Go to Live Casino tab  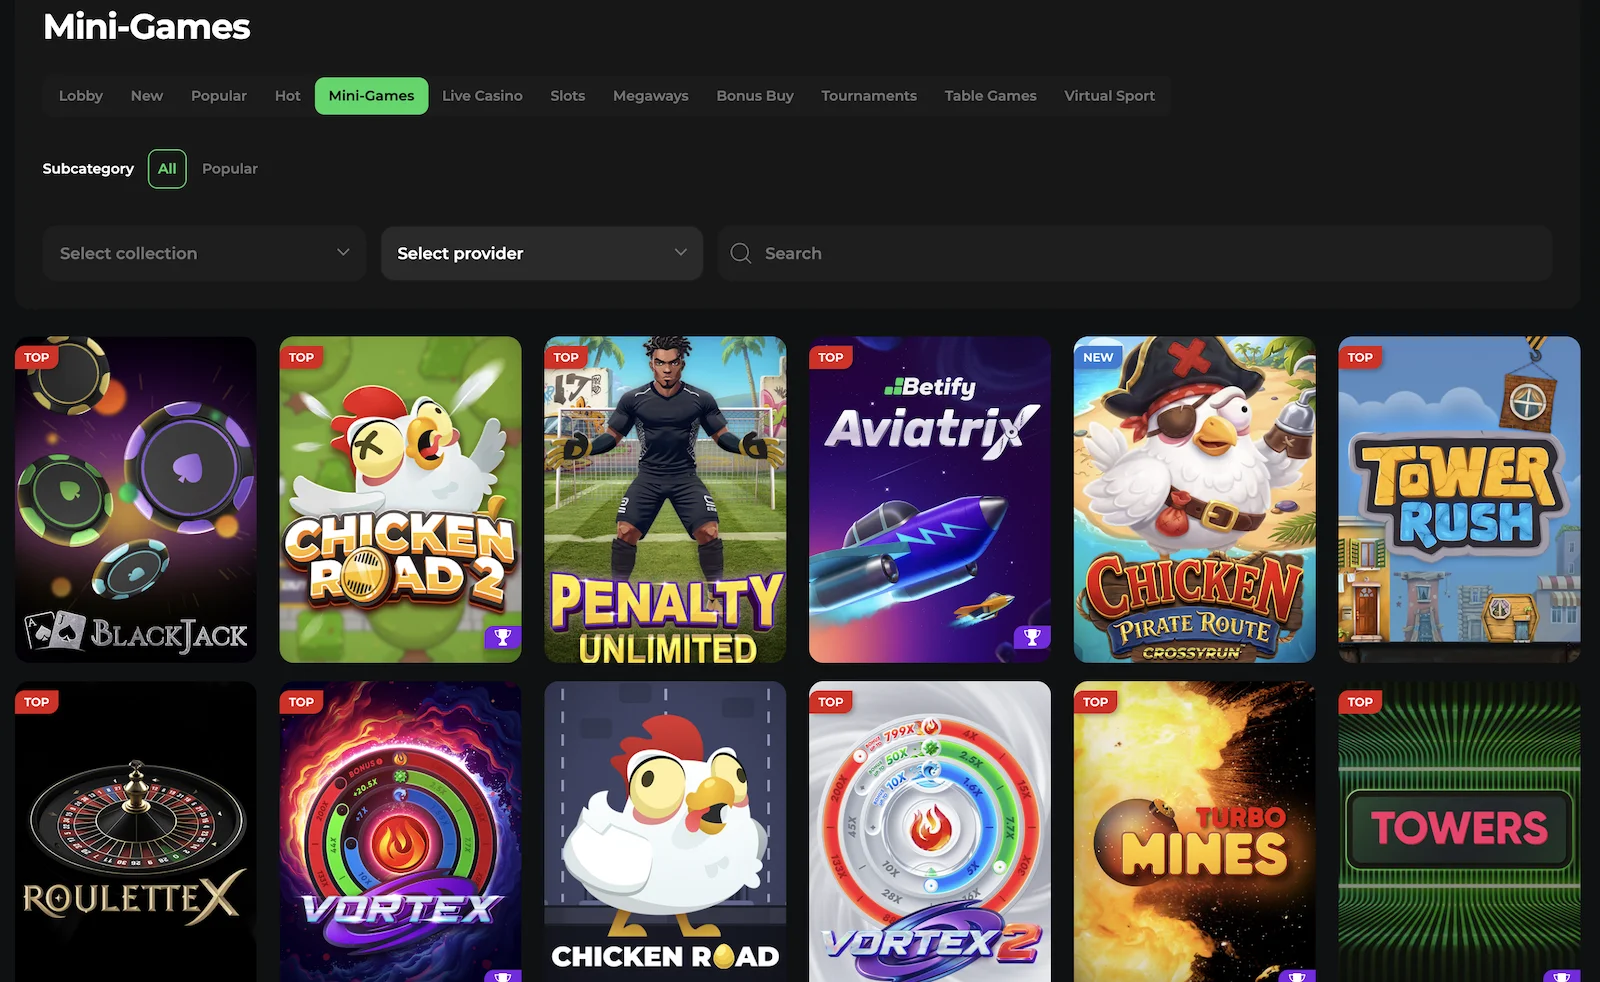point(482,96)
